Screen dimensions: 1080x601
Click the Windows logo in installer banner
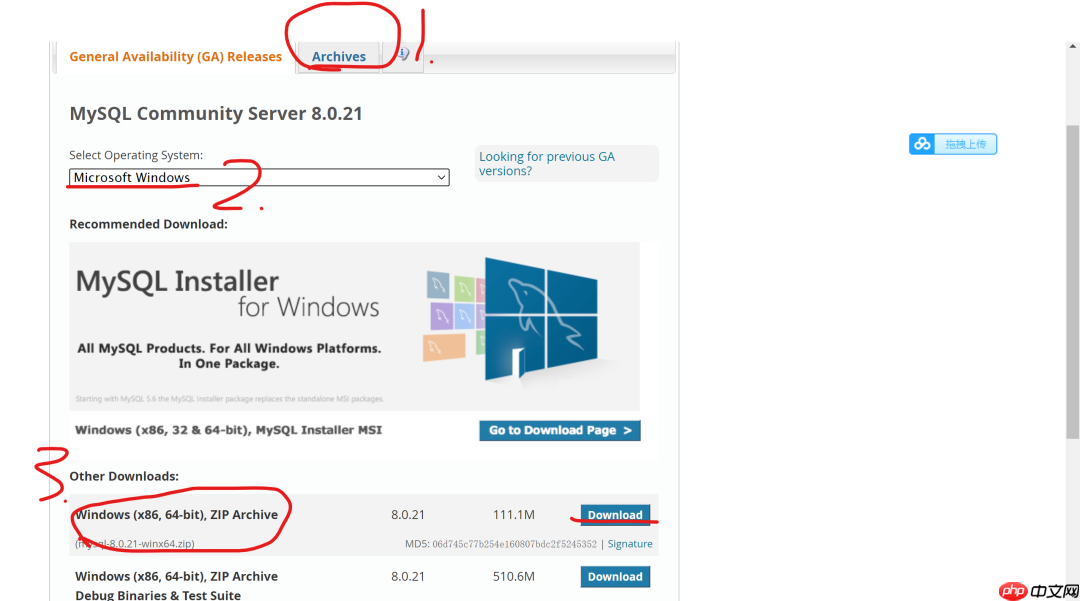click(541, 319)
